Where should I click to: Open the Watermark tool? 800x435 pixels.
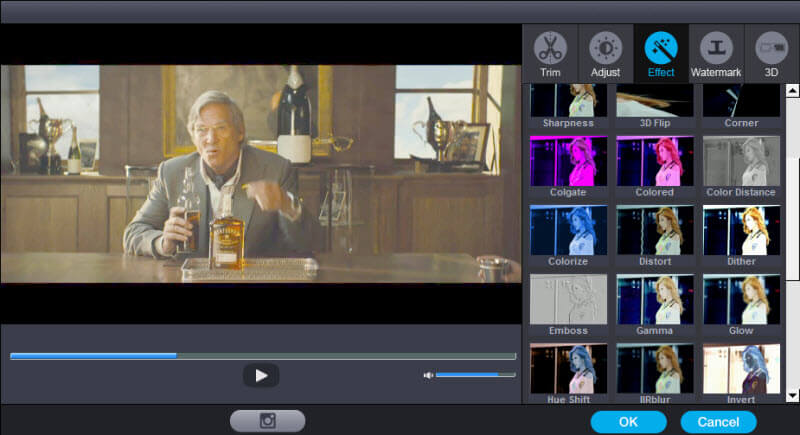[x=716, y=54]
